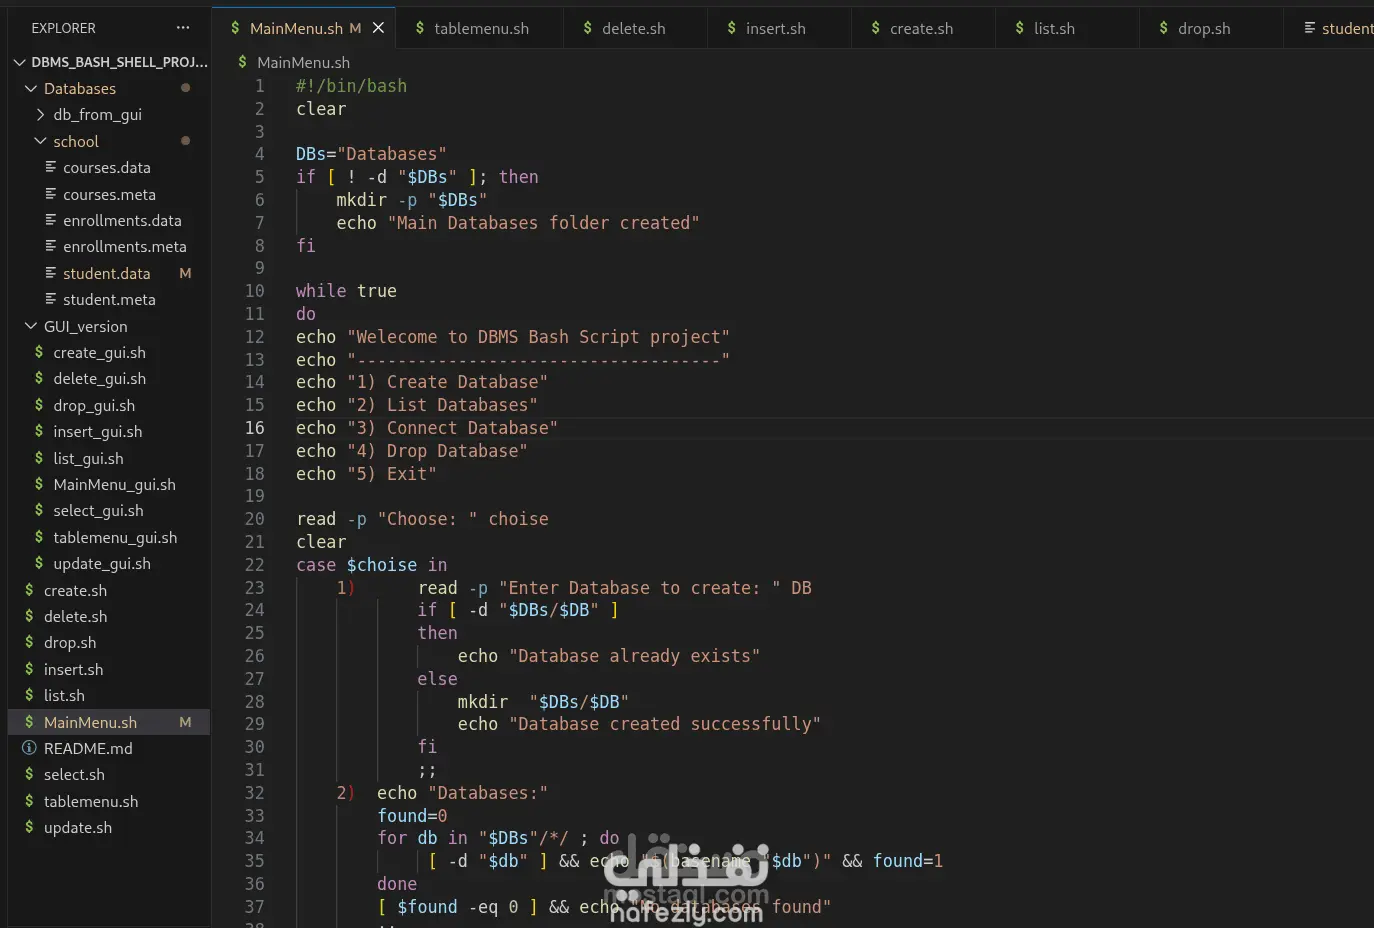This screenshot has height=928, width=1374.
Task: Click the MainMenu.sh breadcrumb above the code
Action: click(x=303, y=62)
